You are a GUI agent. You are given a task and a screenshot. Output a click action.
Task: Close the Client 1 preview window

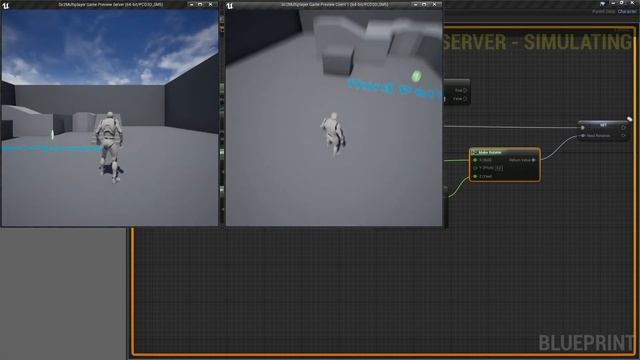pos(434,4)
